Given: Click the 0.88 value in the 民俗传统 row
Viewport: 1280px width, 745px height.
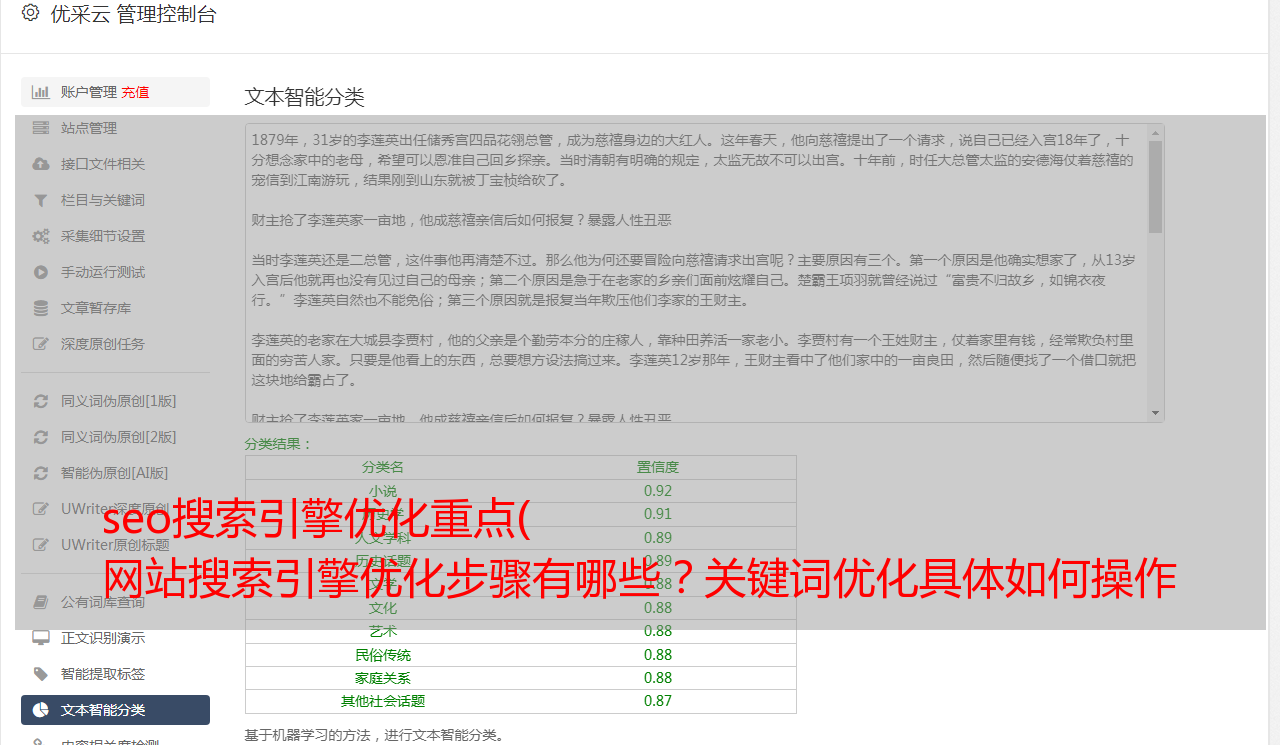Looking at the screenshot, I should pos(658,655).
